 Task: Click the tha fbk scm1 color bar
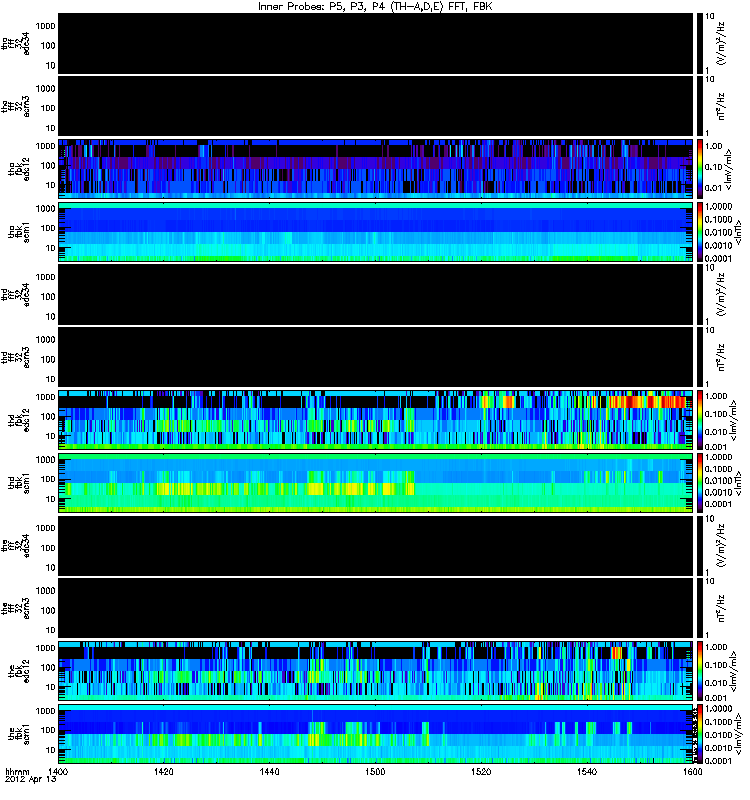click(700, 232)
